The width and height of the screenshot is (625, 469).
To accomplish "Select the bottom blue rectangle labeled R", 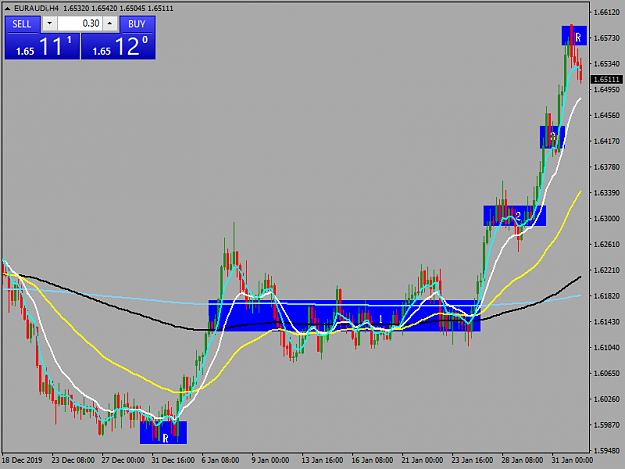I will (x=163, y=433).
